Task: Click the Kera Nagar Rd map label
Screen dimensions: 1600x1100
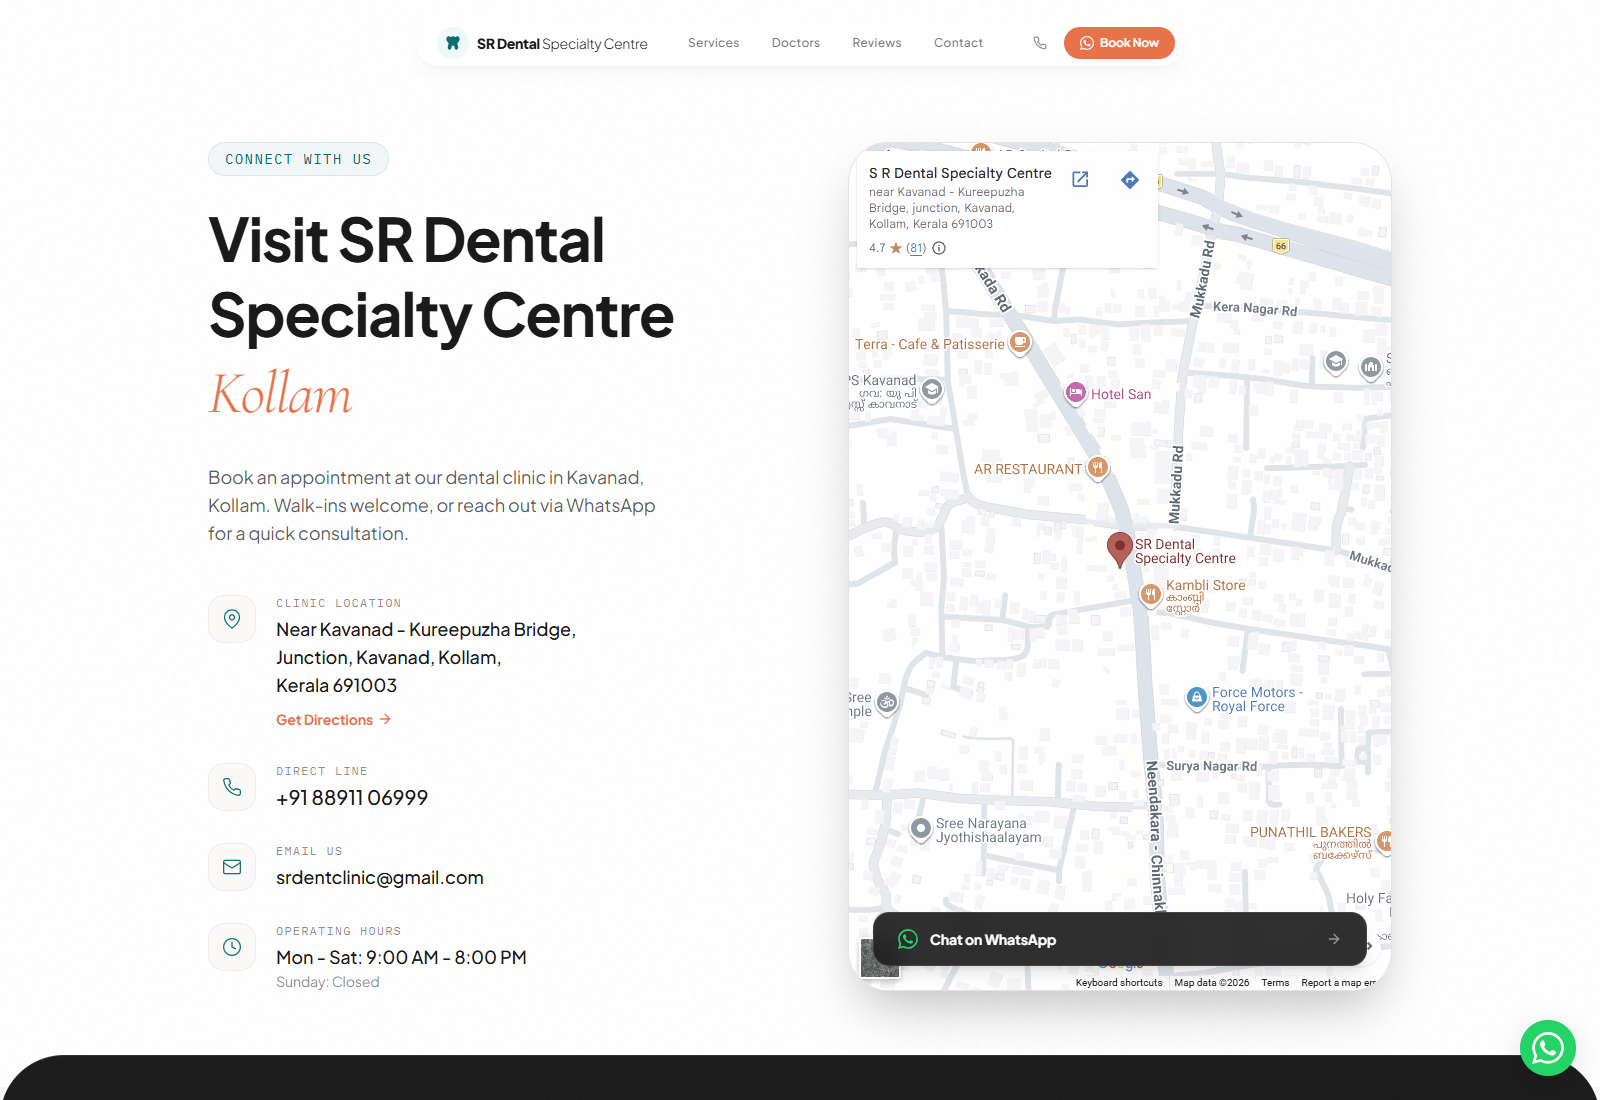Action: pyautogui.click(x=1255, y=308)
